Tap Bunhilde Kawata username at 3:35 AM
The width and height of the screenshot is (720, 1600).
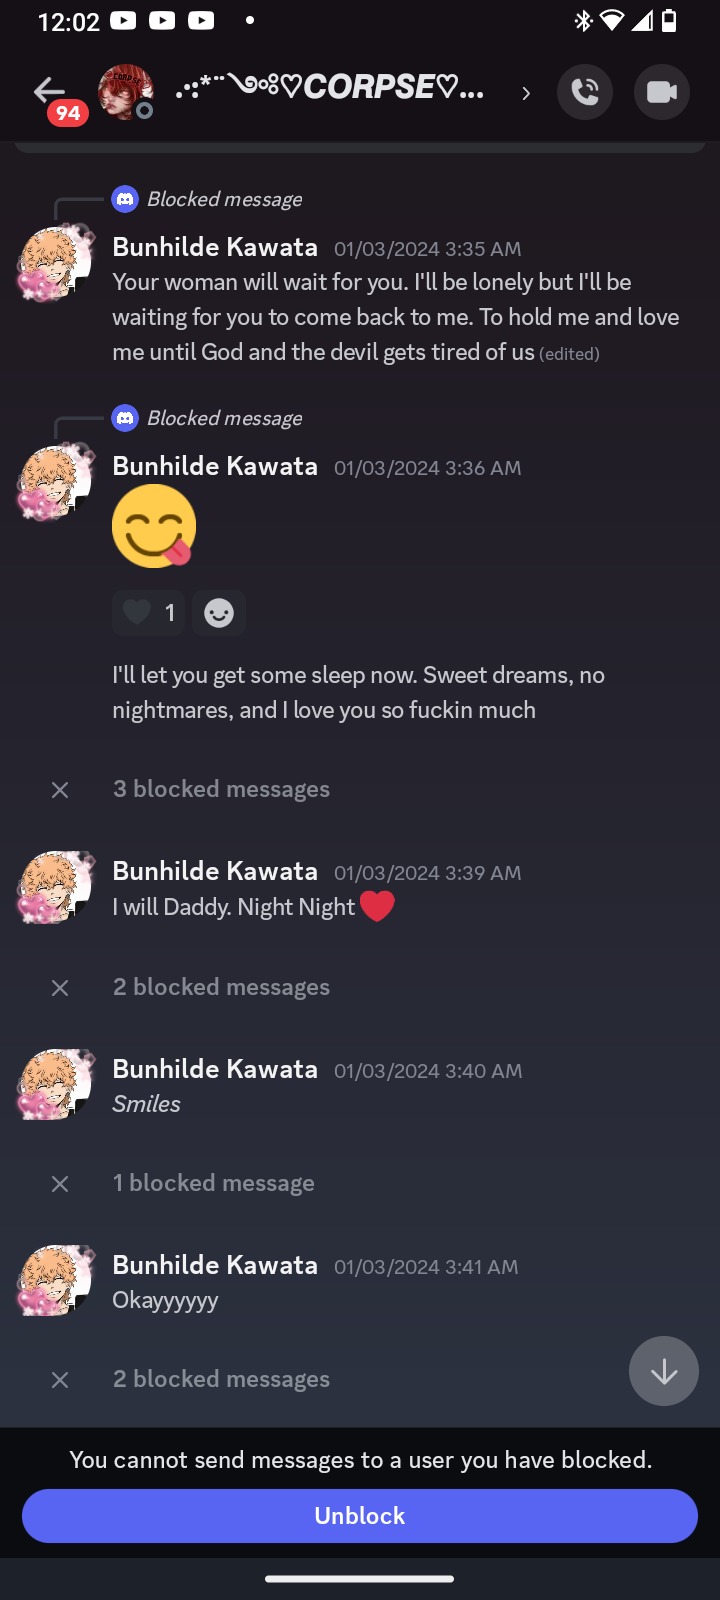(x=215, y=247)
